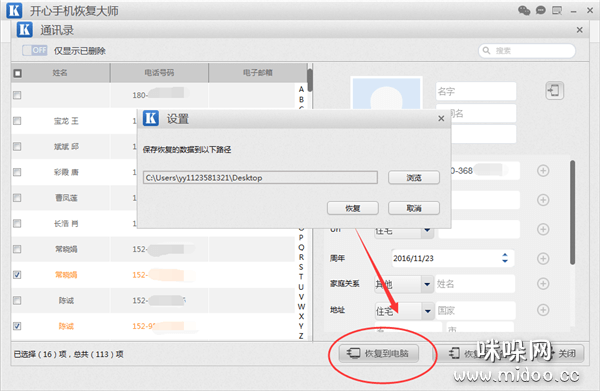Click the 恢复 button in settings dialog
Viewport: 600px width, 391px height.
click(352, 208)
